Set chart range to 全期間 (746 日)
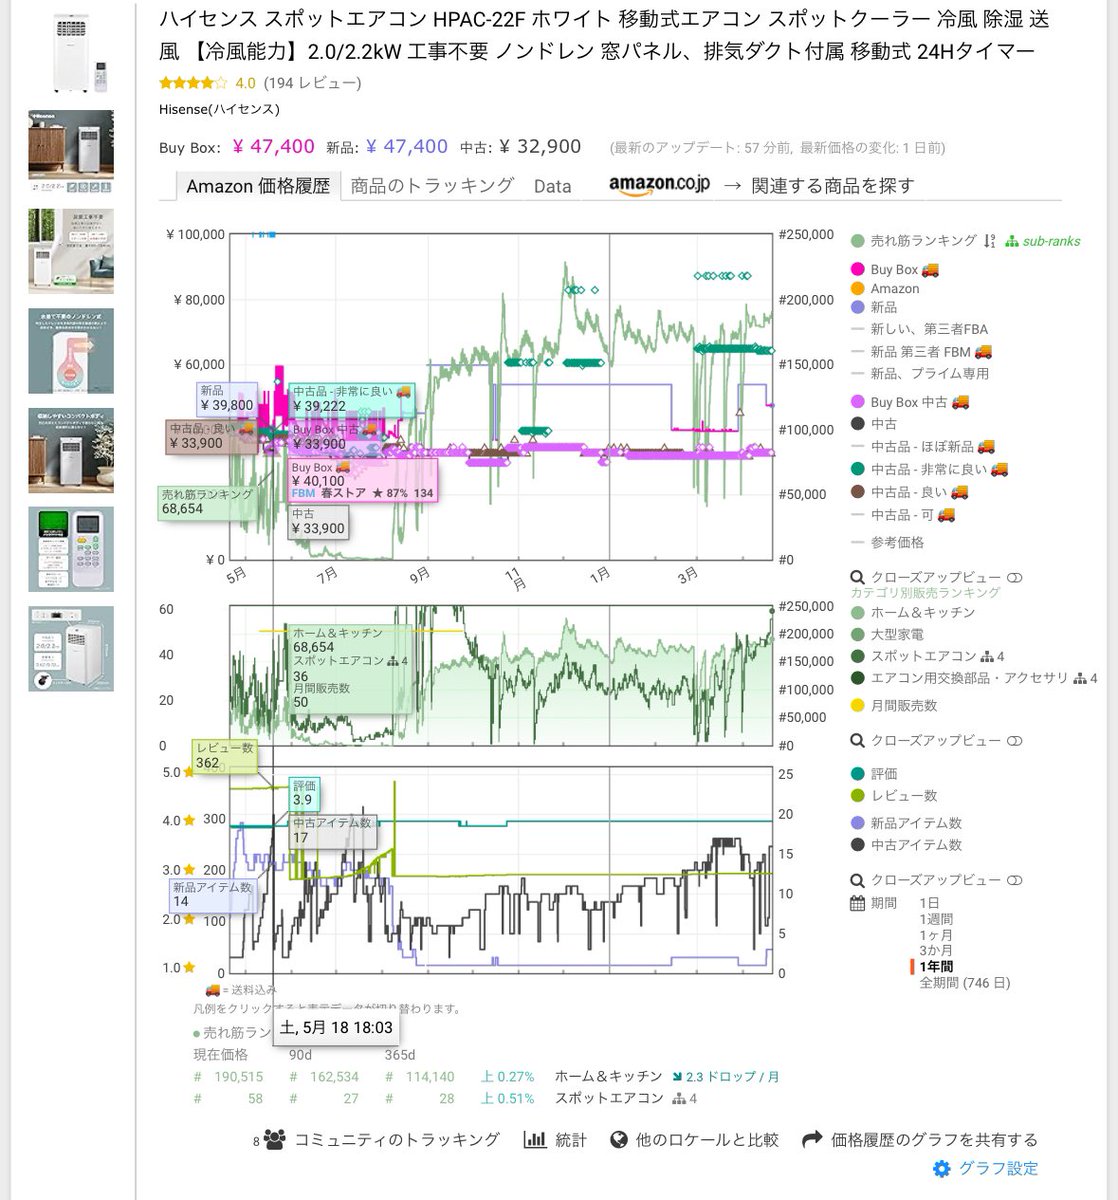The image size is (1118, 1200). (x=965, y=983)
